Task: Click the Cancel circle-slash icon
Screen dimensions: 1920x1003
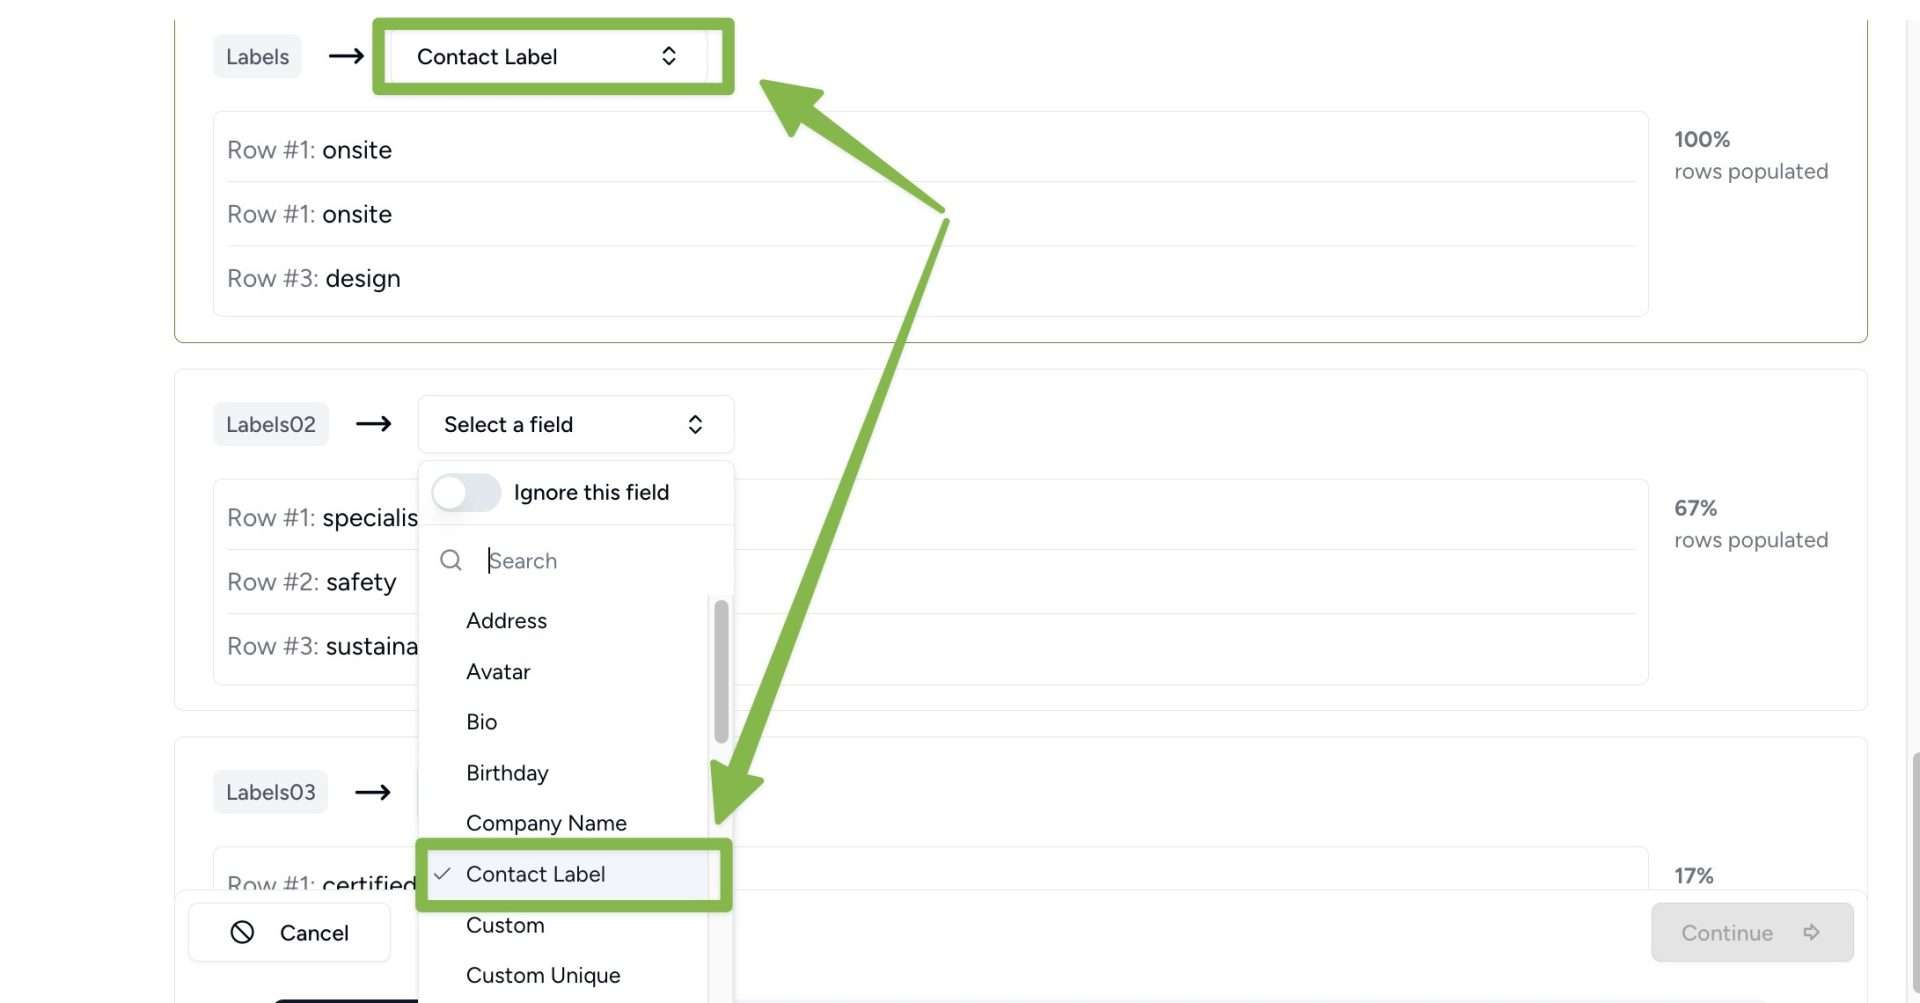Action: pyautogui.click(x=242, y=932)
